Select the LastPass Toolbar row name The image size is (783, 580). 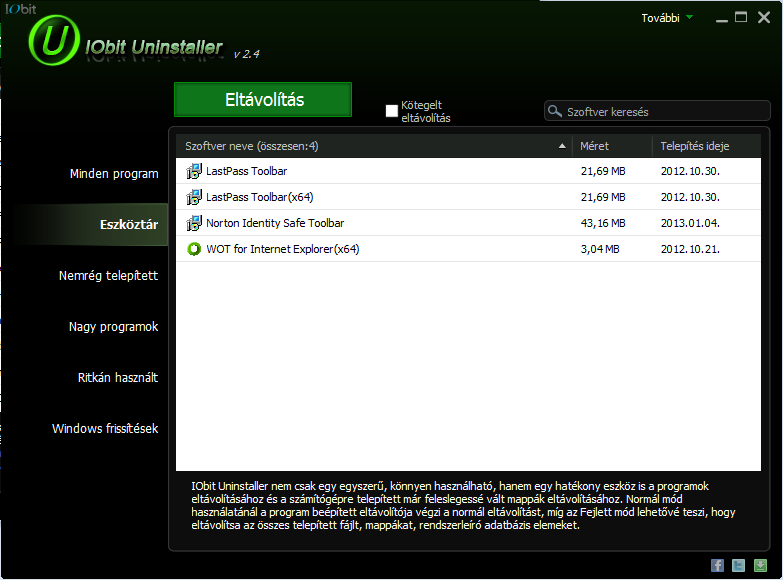click(247, 171)
